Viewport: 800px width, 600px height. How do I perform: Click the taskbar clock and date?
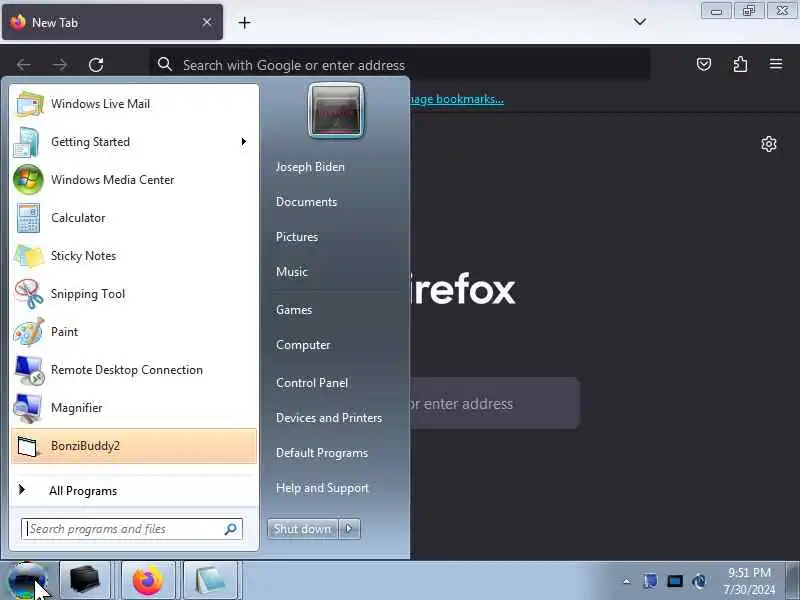pyautogui.click(x=749, y=581)
